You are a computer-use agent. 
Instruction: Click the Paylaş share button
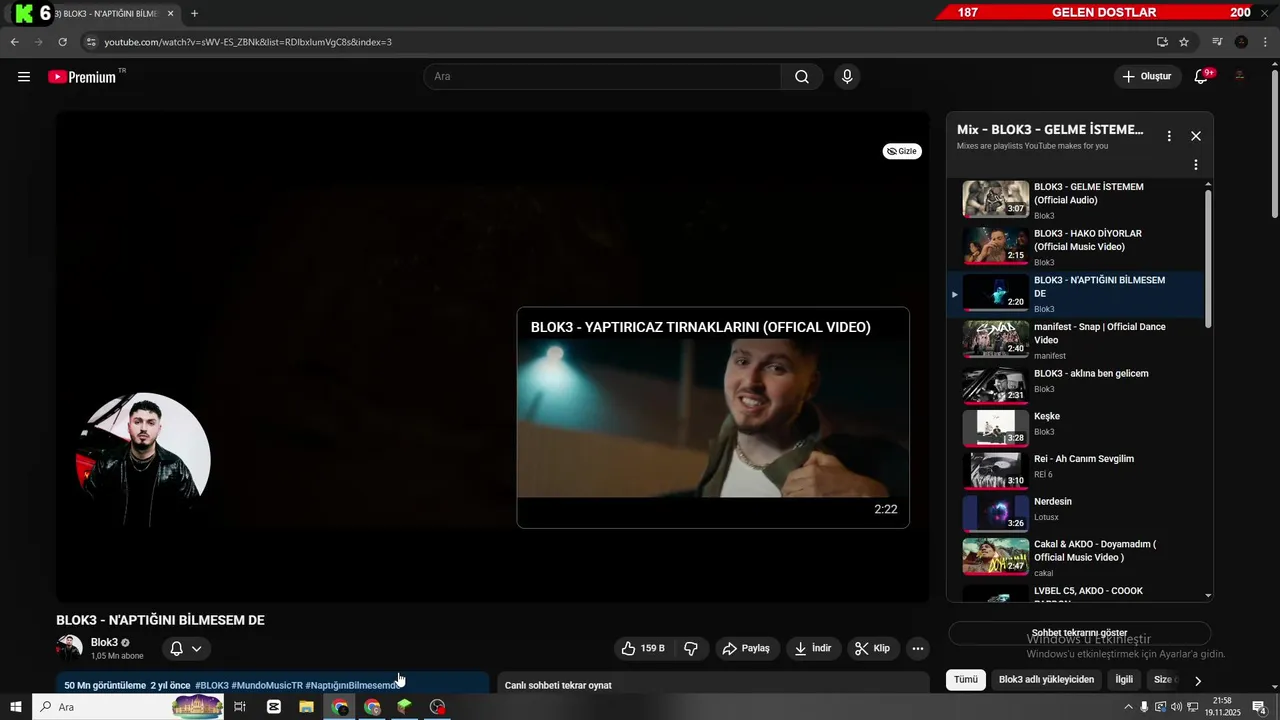[x=746, y=648]
